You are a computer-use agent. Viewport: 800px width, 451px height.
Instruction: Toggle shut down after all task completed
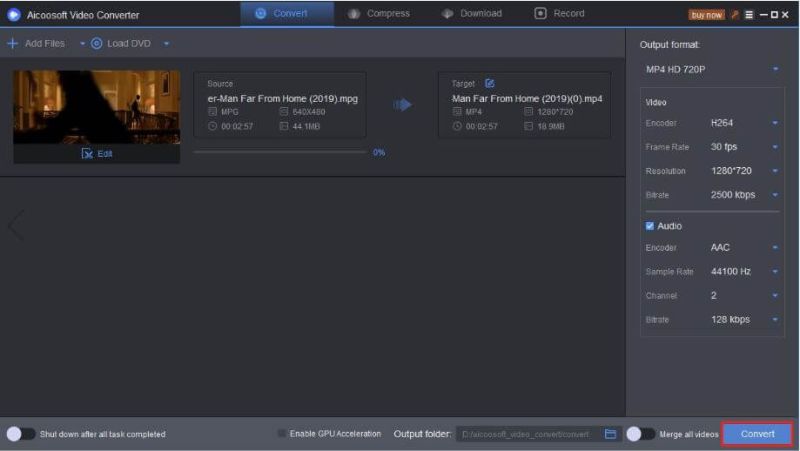point(20,434)
